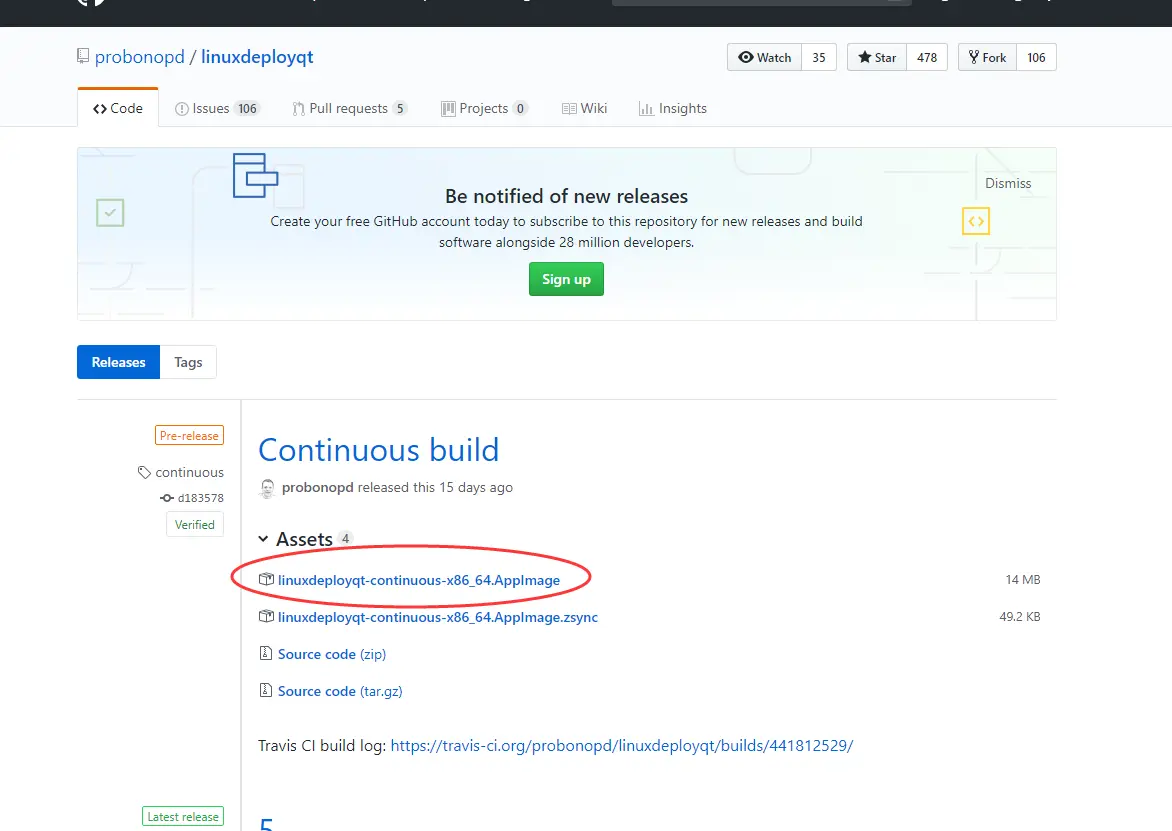
Task: Click the Pull requests count badge 5
Action: point(400,108)
